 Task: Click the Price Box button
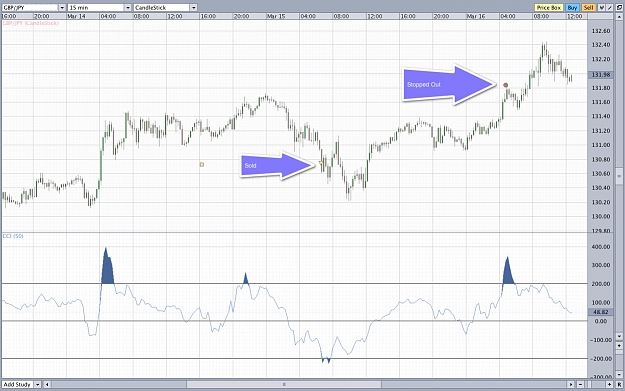point(549,8)
